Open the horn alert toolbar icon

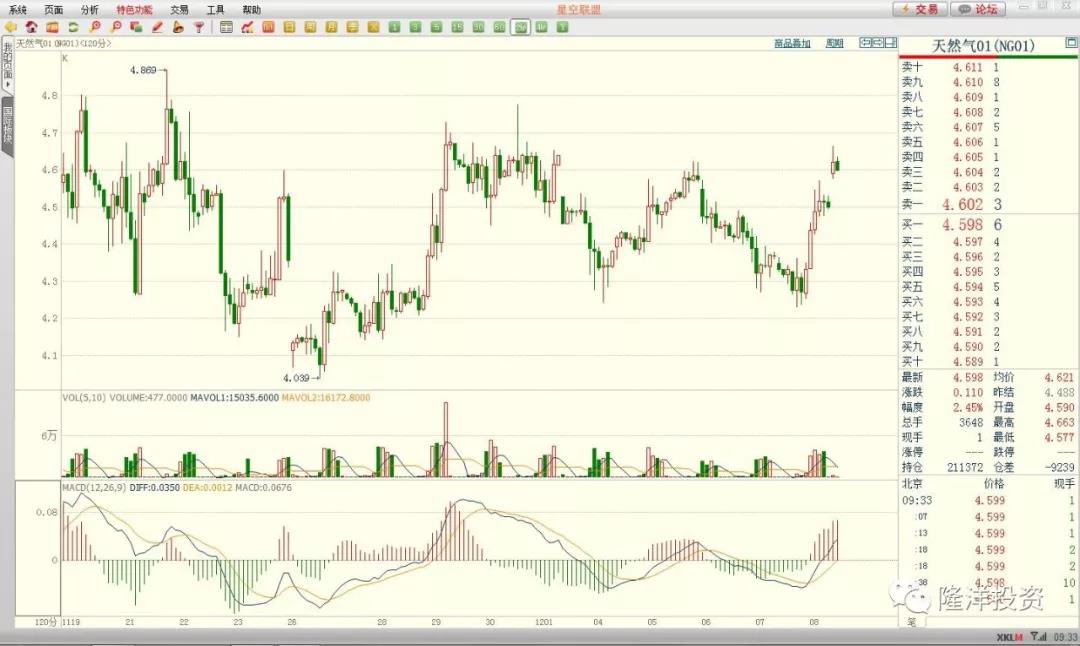[x=178, y=27]
